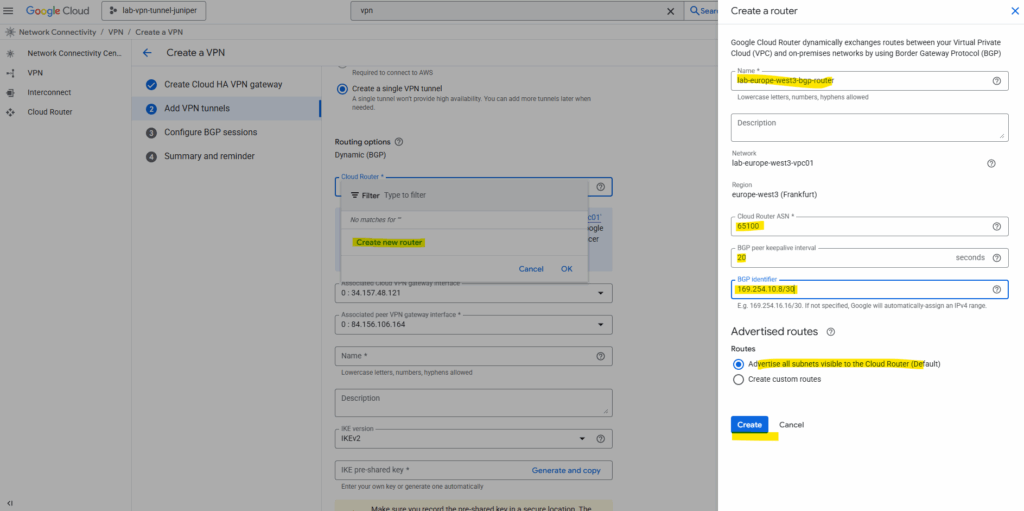Click help icon beside IKE version
The width and height of the screenshot is (1024, 511).
[600, 438]
